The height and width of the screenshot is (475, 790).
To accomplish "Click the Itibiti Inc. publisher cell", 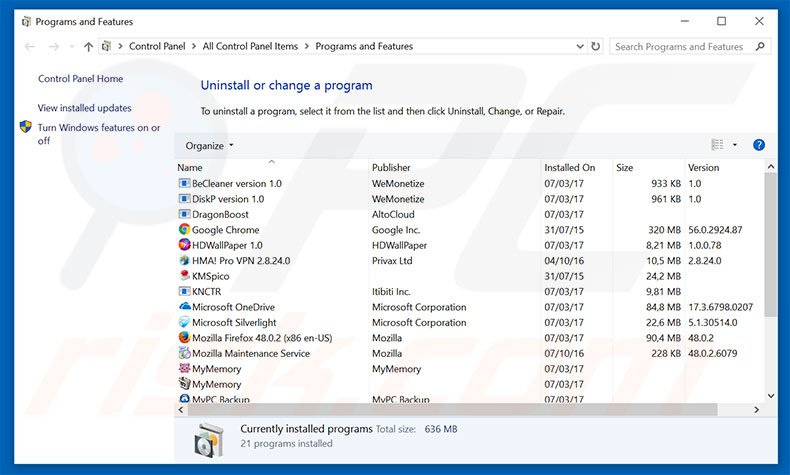I will [391, 291].
